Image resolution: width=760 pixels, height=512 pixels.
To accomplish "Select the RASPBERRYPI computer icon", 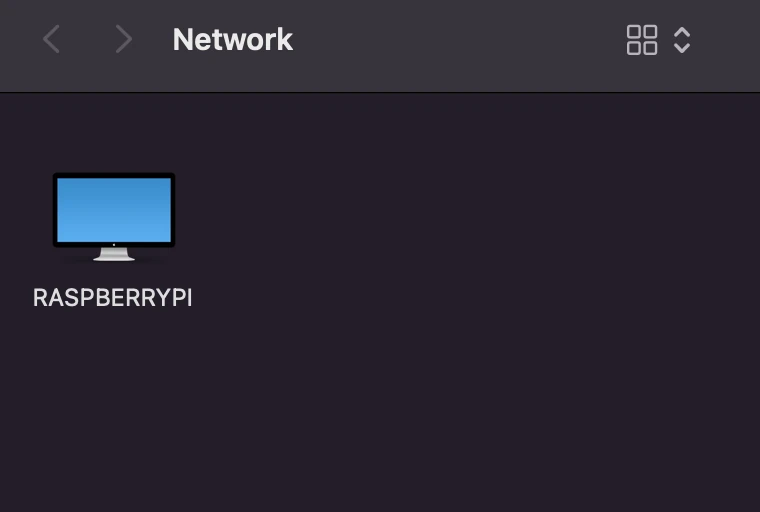I will (x=114, y=217).
